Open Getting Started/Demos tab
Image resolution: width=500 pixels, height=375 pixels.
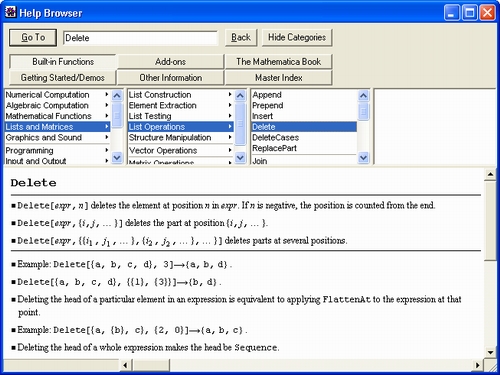point(63,78)
